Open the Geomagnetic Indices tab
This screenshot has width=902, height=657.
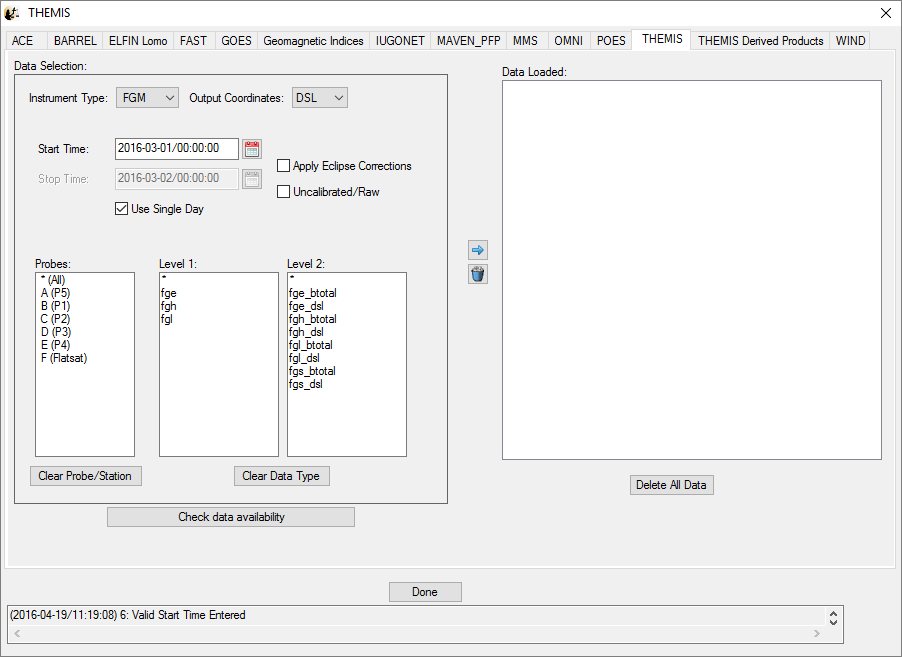(x=313, y=41)
